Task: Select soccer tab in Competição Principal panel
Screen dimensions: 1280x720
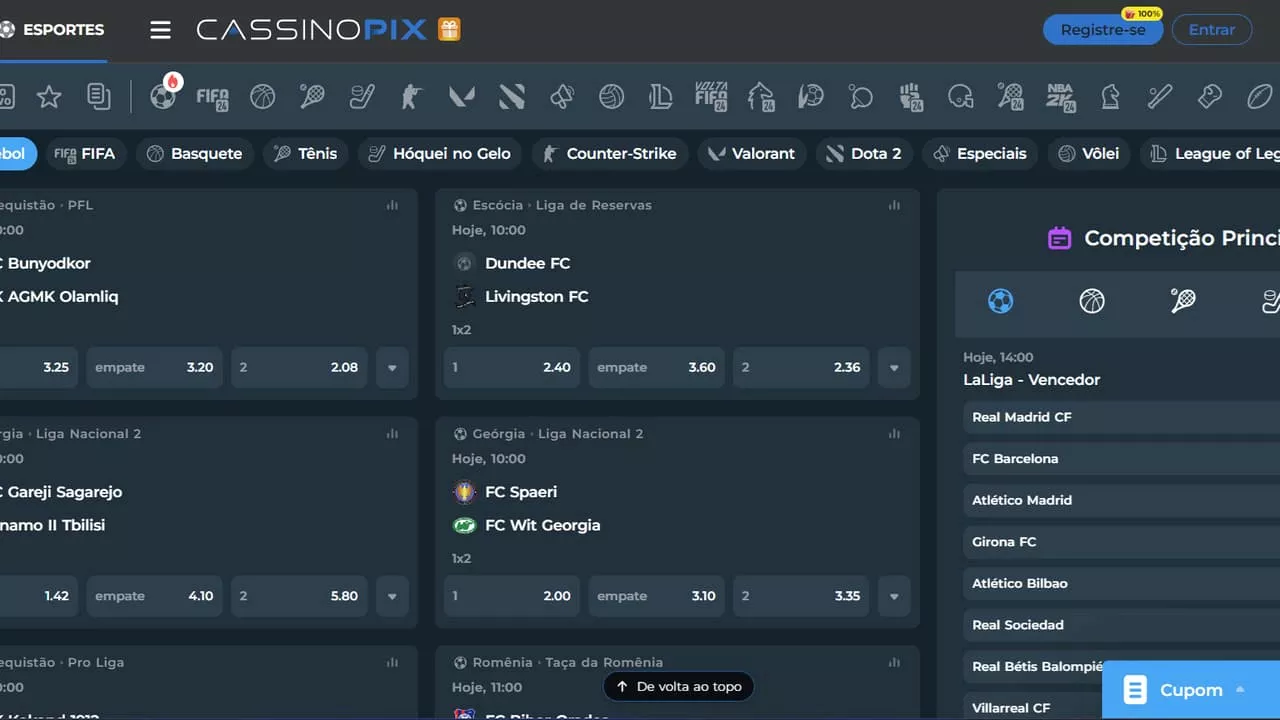Action: pyautogui.click(x=1000, y=301)
